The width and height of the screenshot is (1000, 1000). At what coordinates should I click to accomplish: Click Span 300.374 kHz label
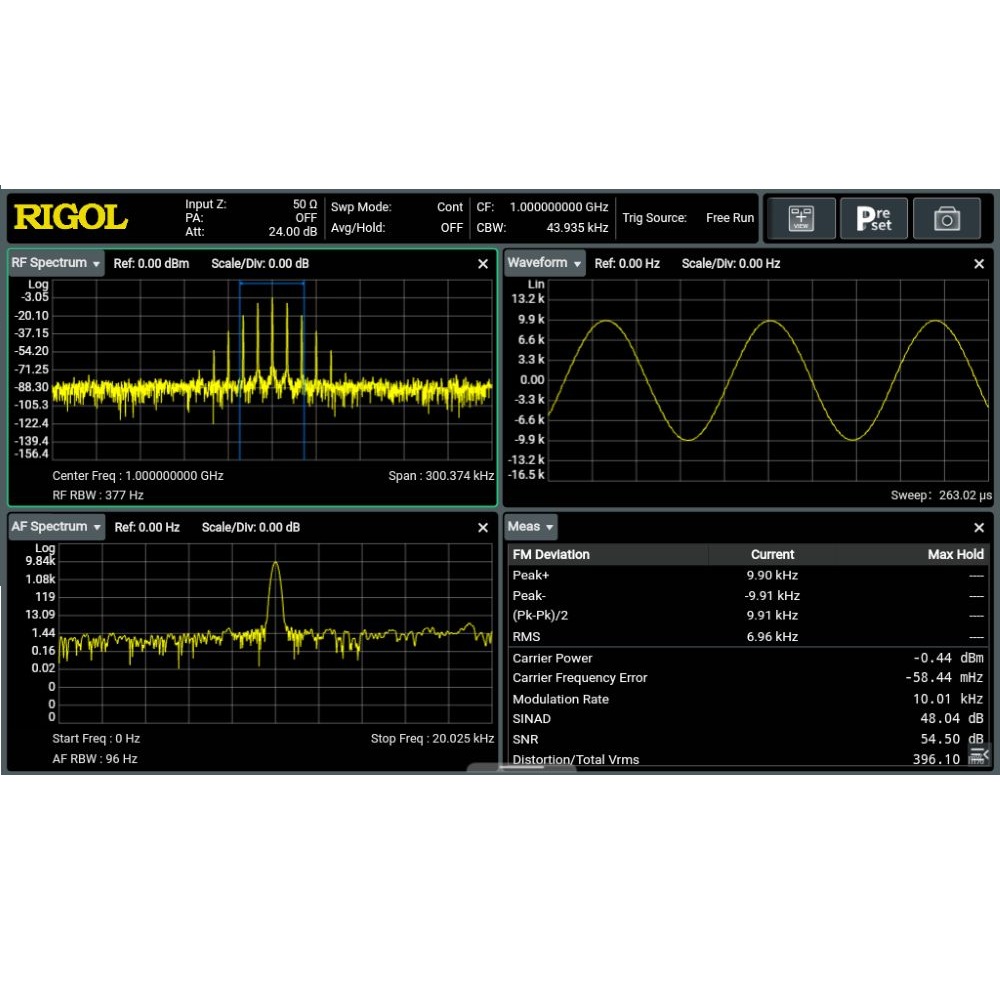click(x=441, y=476)
